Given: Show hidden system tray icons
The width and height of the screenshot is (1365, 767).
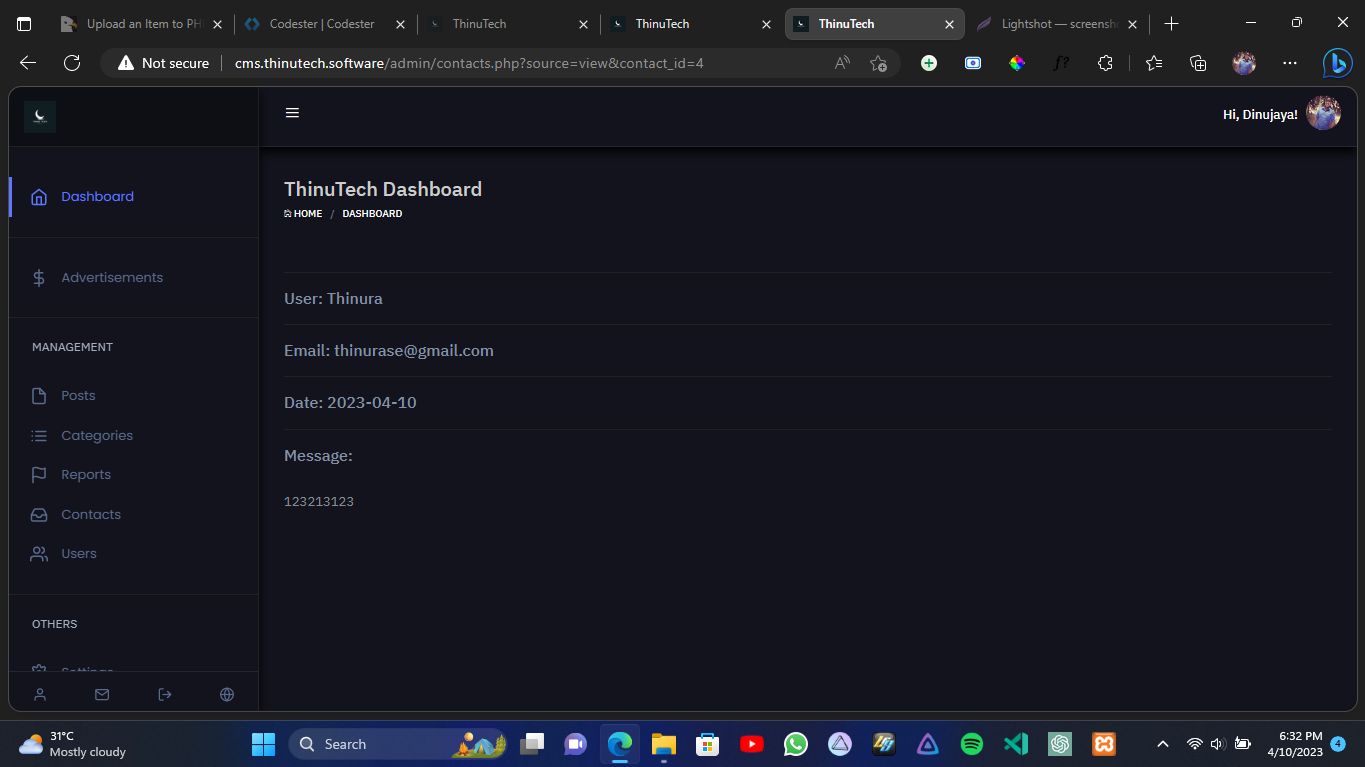Looking at the screenshot, I should (1163, 744).
